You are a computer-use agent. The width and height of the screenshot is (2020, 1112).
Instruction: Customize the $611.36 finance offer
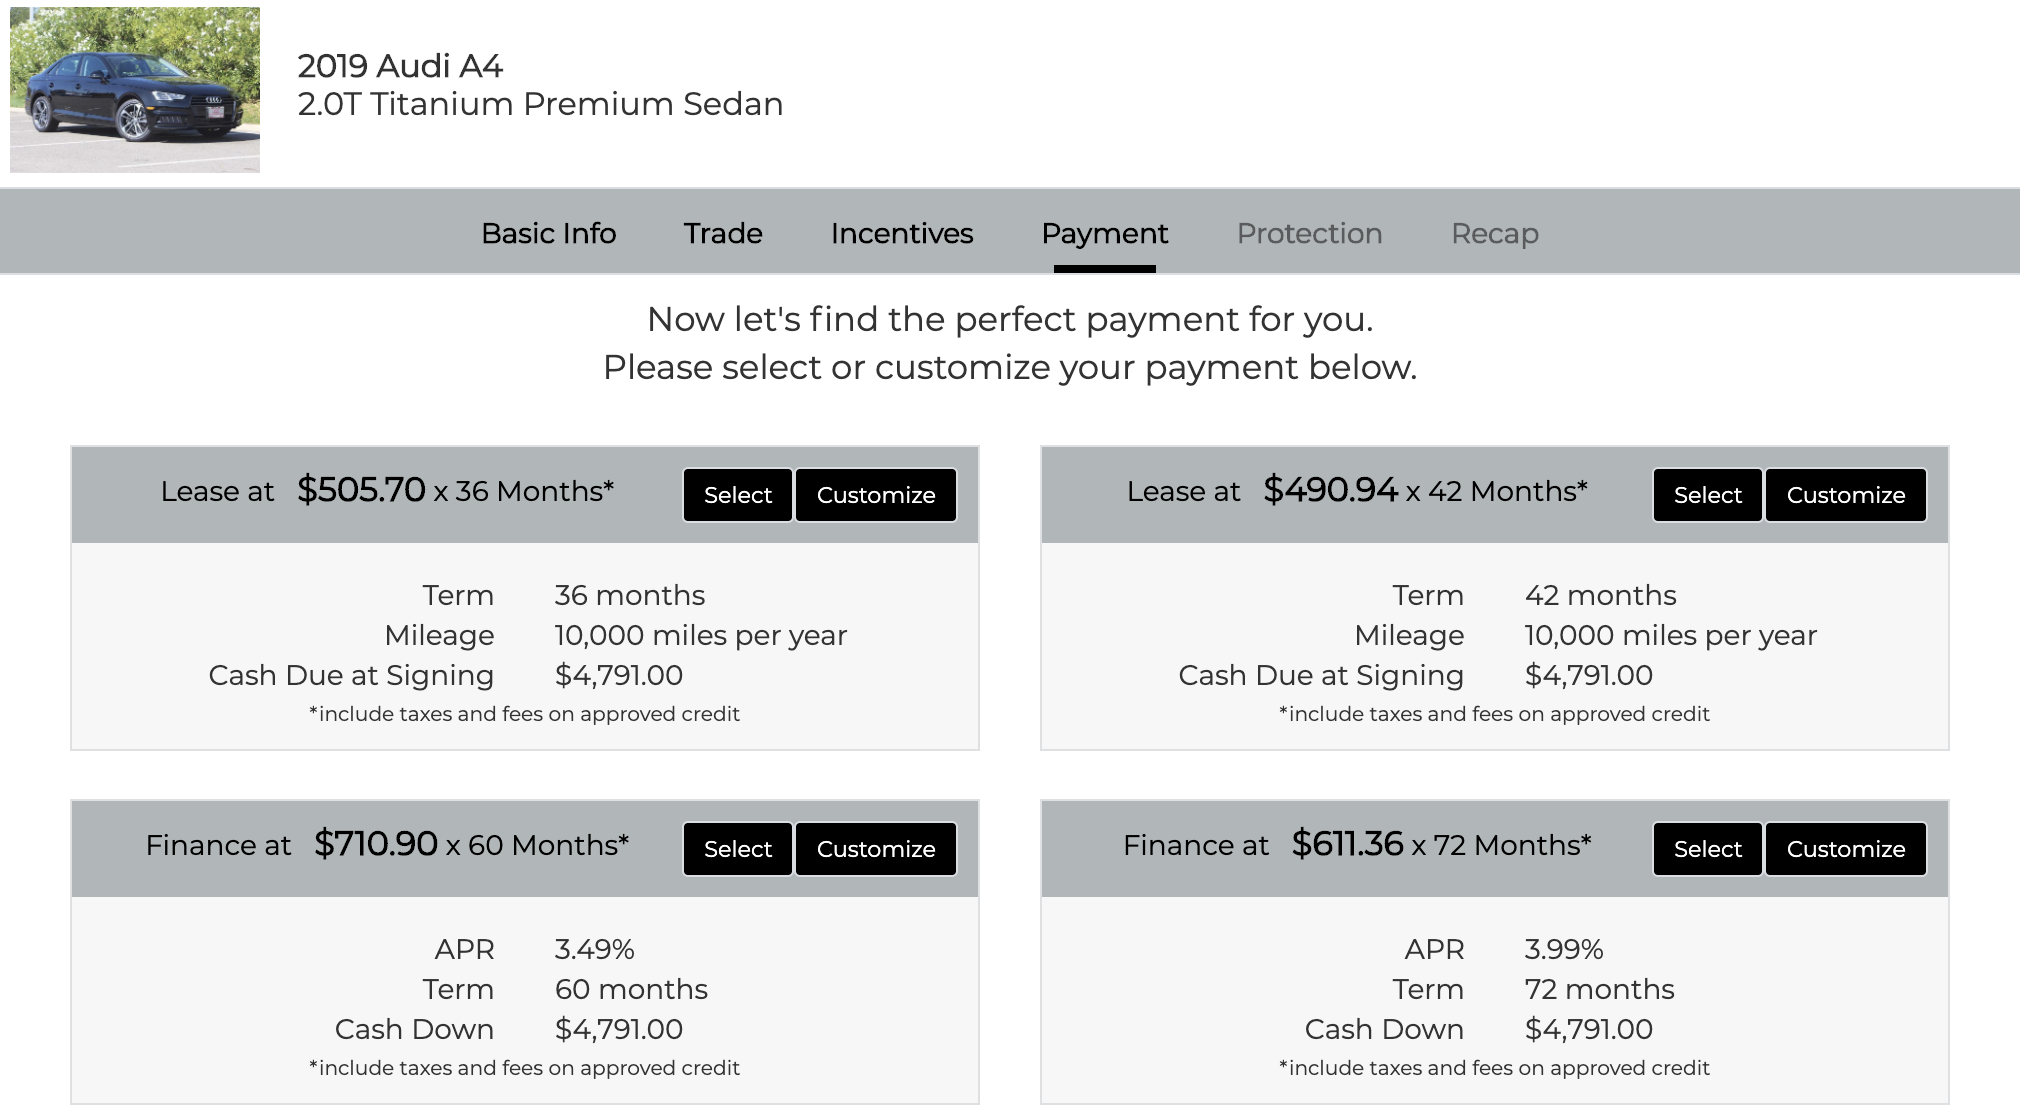(x=1846, y=849)
